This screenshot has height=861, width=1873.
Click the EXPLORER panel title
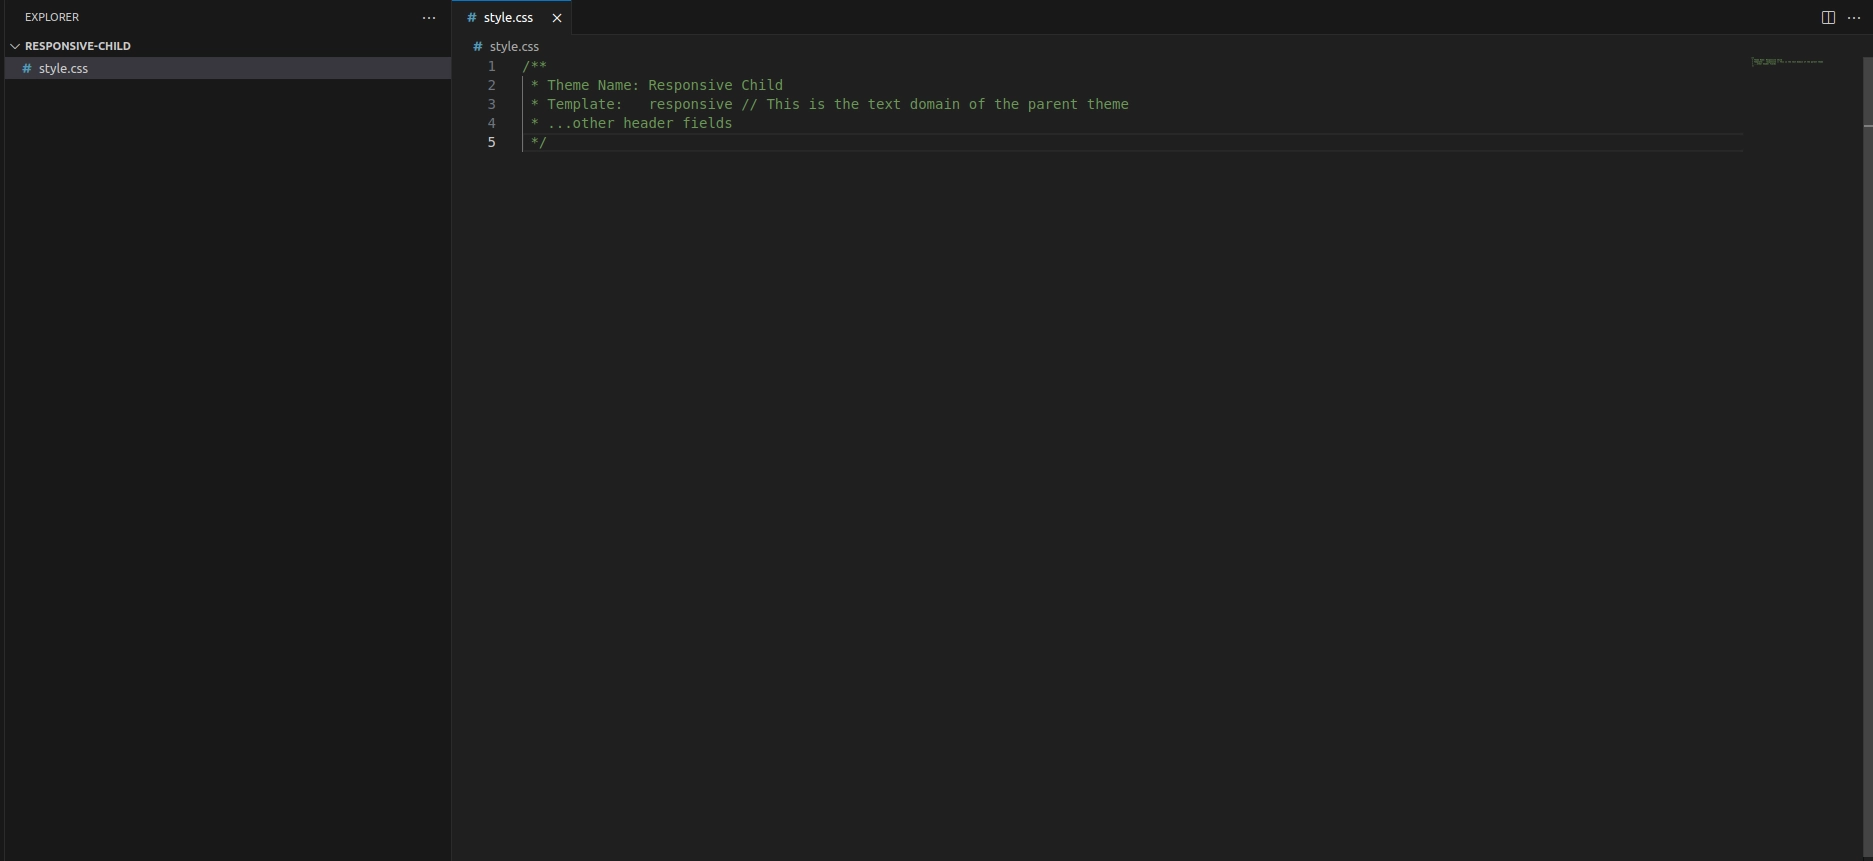click(x=52, y=18)
